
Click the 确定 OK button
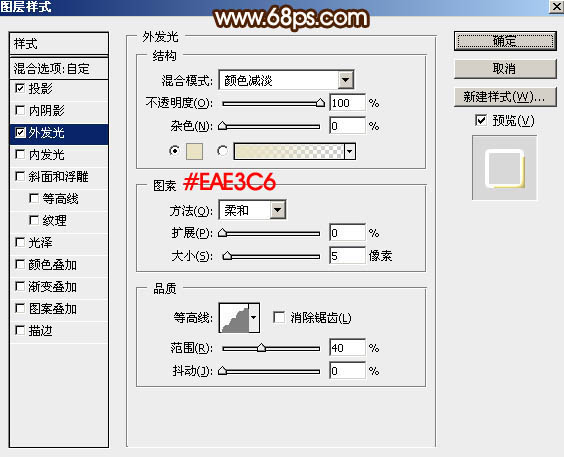(x=505, y=41)
